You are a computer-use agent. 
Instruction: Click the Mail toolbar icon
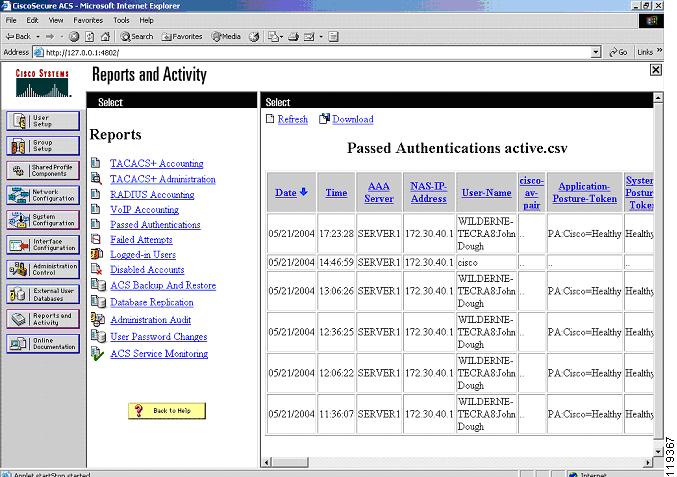point(309,37)
